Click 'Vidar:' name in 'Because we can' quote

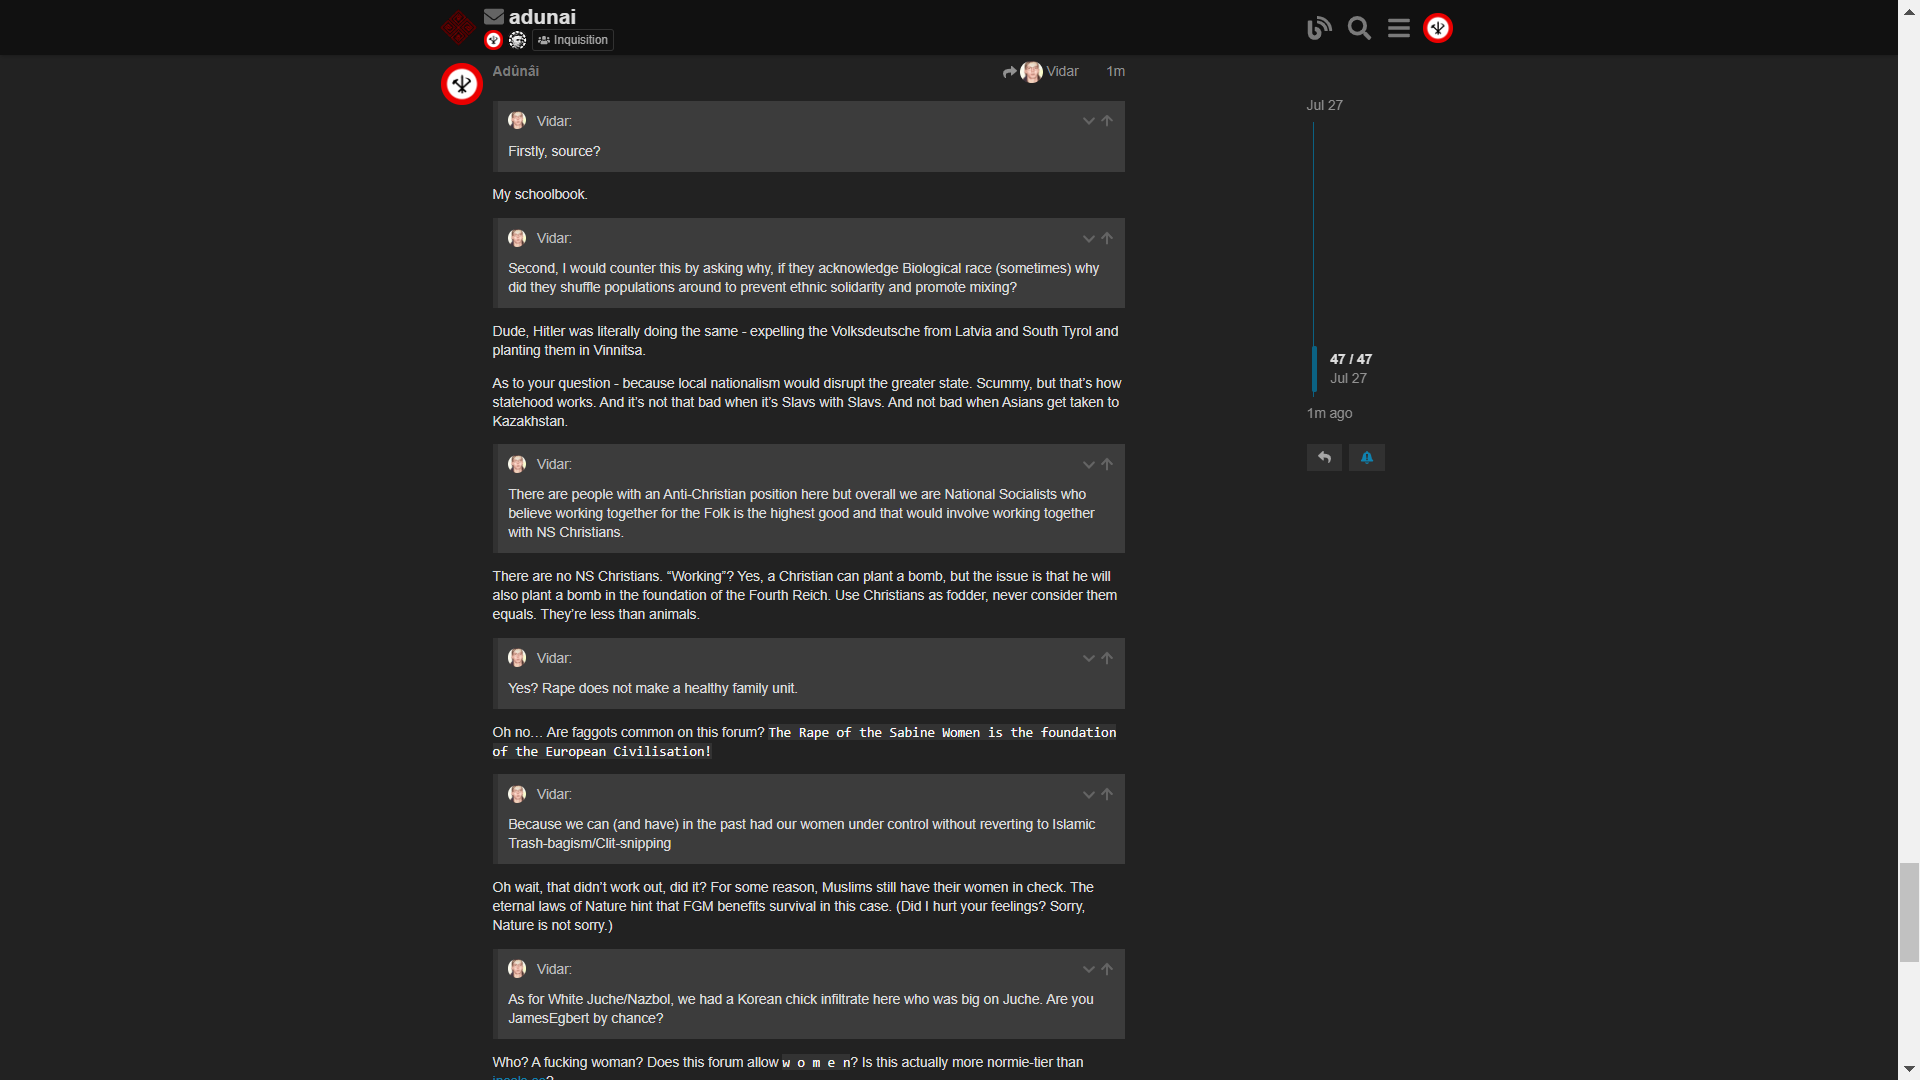pos(554,794)
